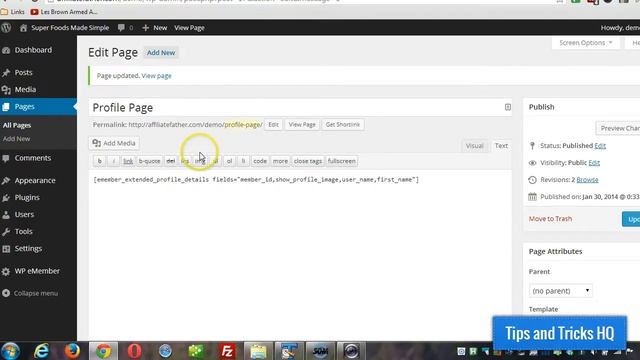Switch to the Text editor tab
Viewport: 640px width, 360px height.
click(501, 146)
